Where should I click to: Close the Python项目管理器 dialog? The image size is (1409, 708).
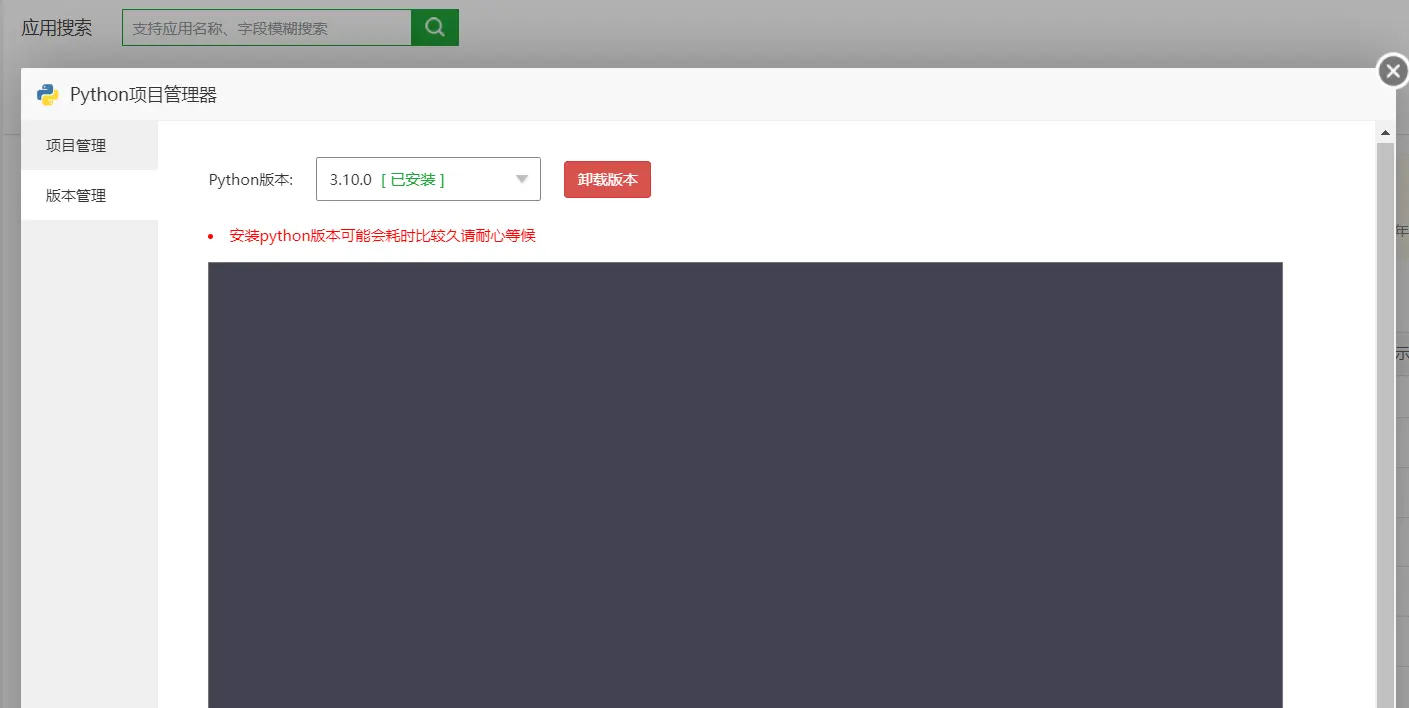1392,71
